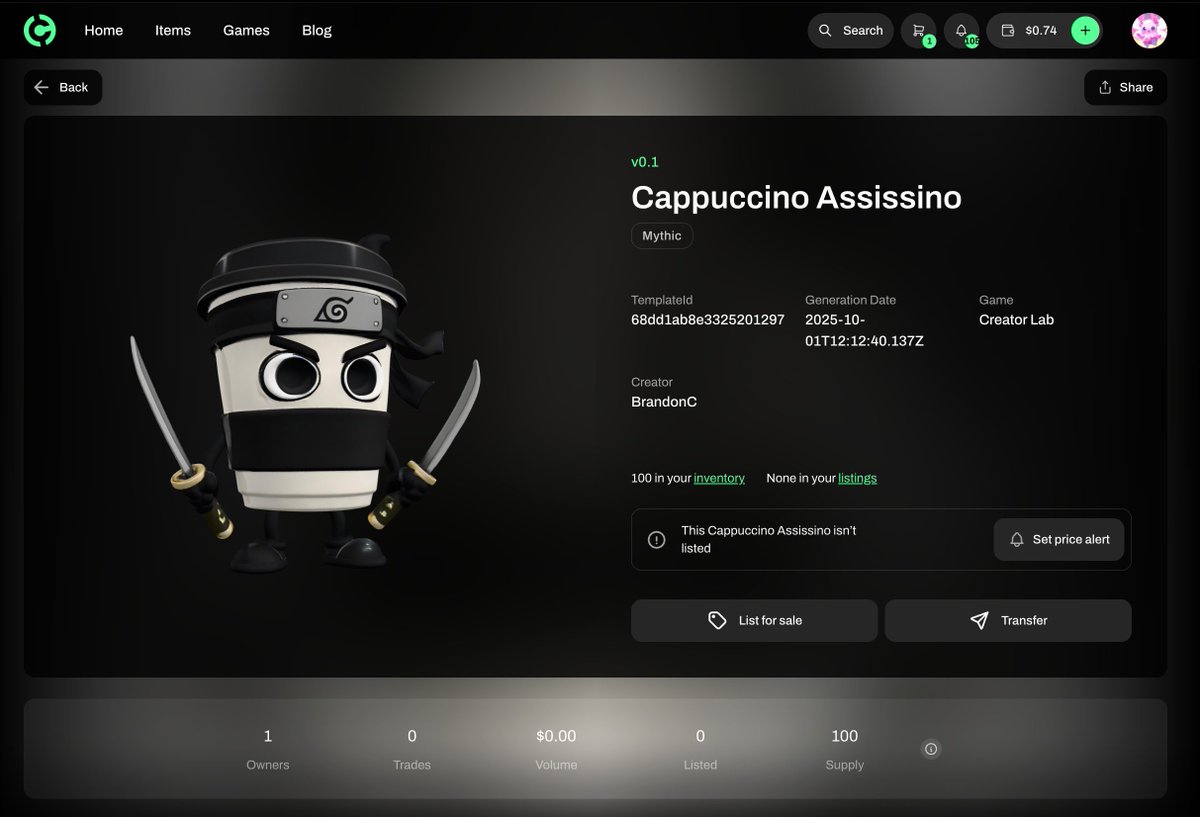This screenshot has width=1200, height=817.
Task: Click the BrandonC creator name
Action: click(664, 402)
